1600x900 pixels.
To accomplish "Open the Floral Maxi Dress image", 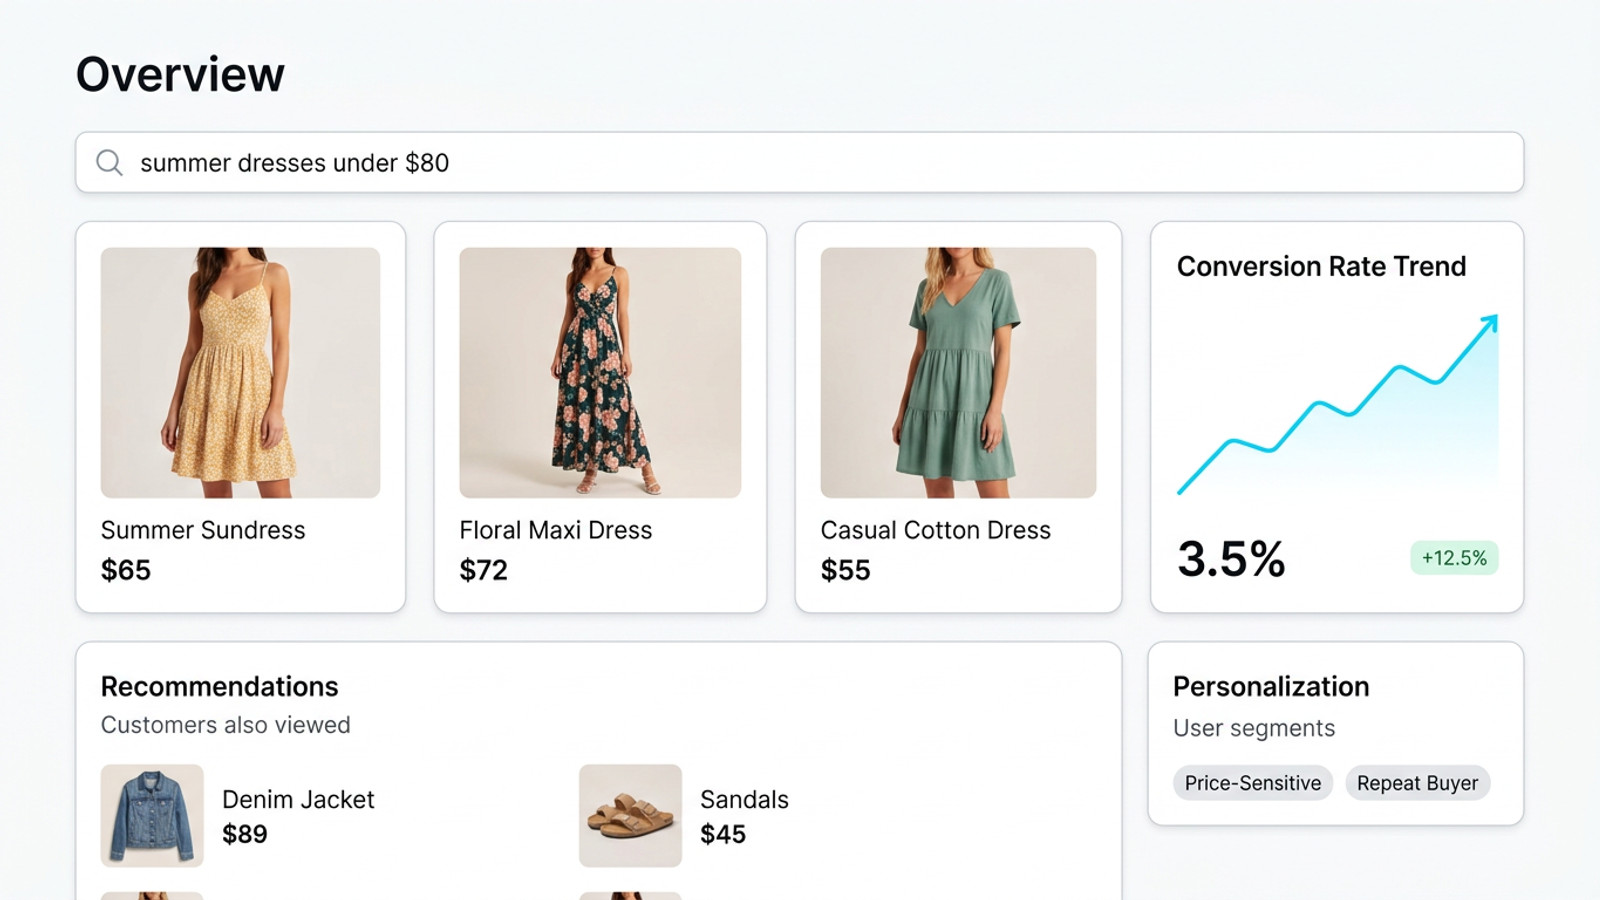I will [600, 372].
